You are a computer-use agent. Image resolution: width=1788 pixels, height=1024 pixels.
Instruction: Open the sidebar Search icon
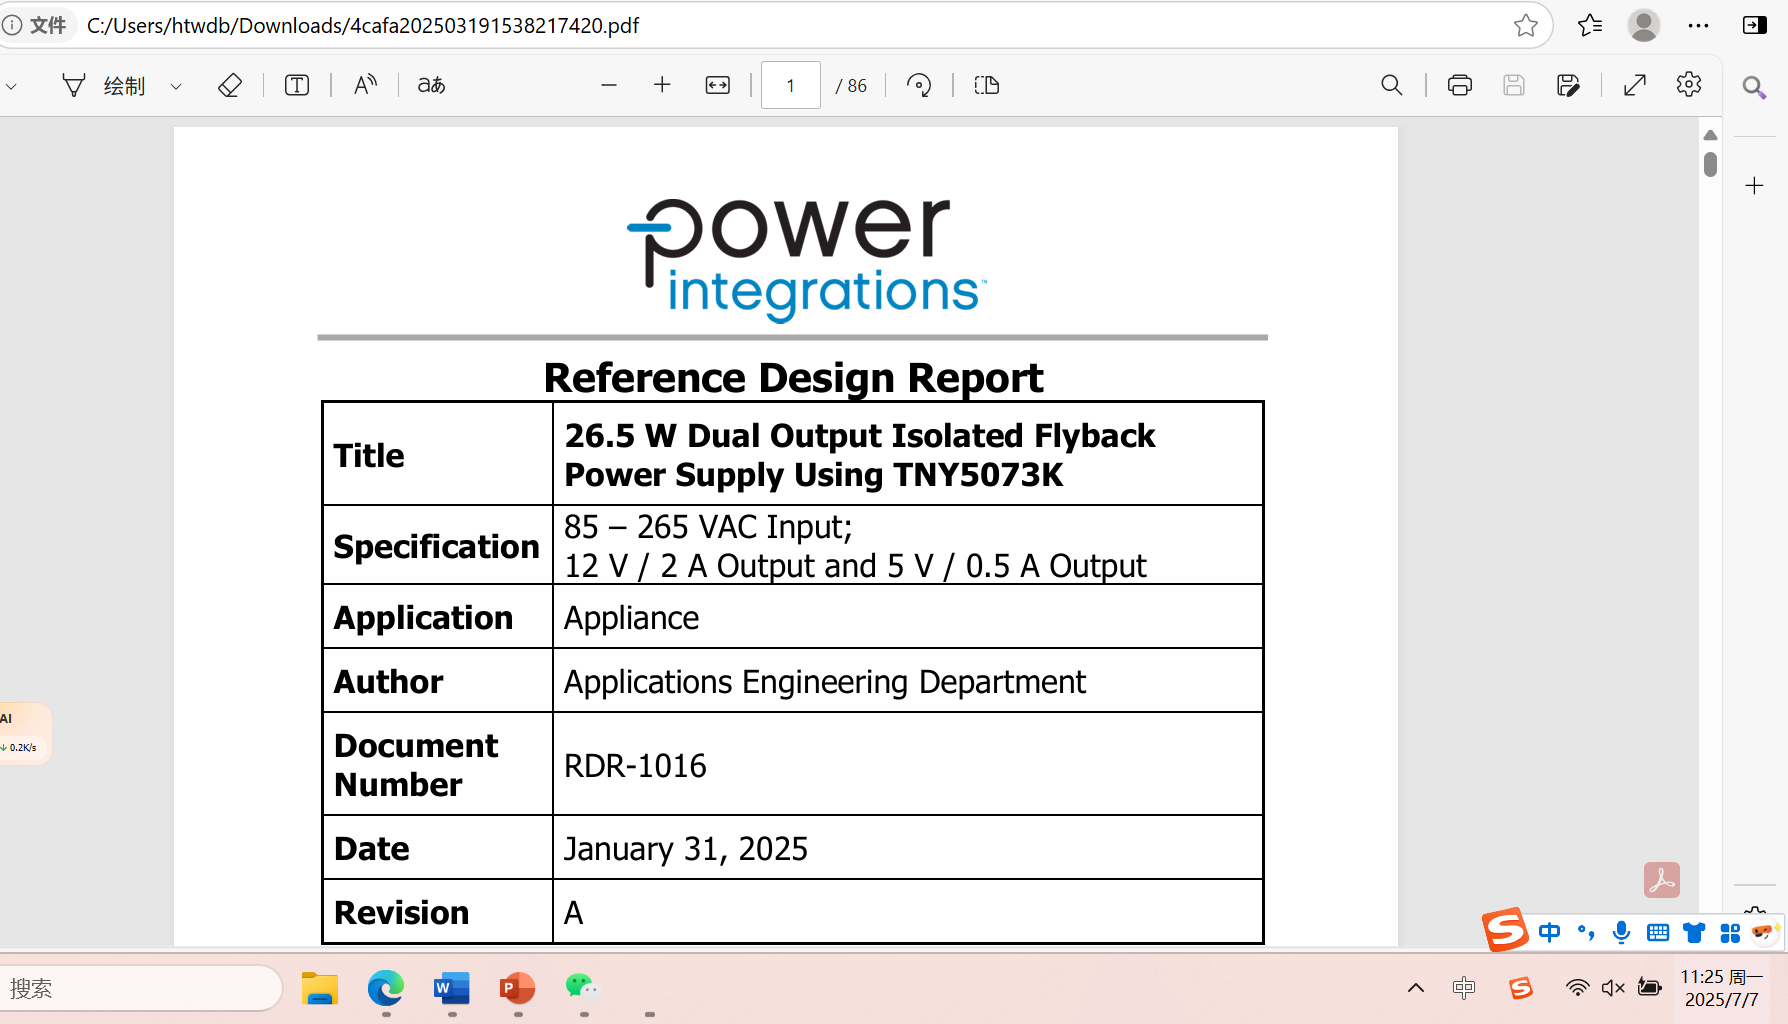coord(1754,87)
